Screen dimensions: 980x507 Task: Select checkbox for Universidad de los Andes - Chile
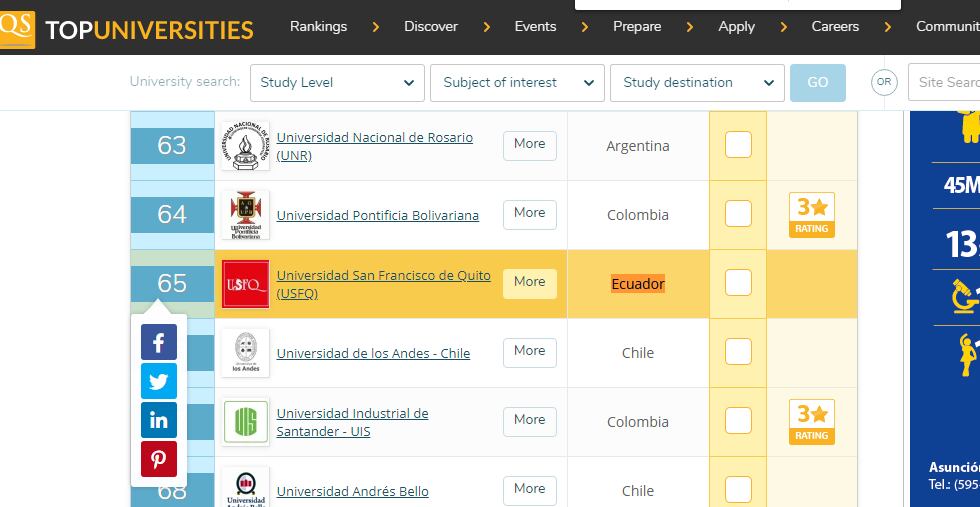(738, 352)
